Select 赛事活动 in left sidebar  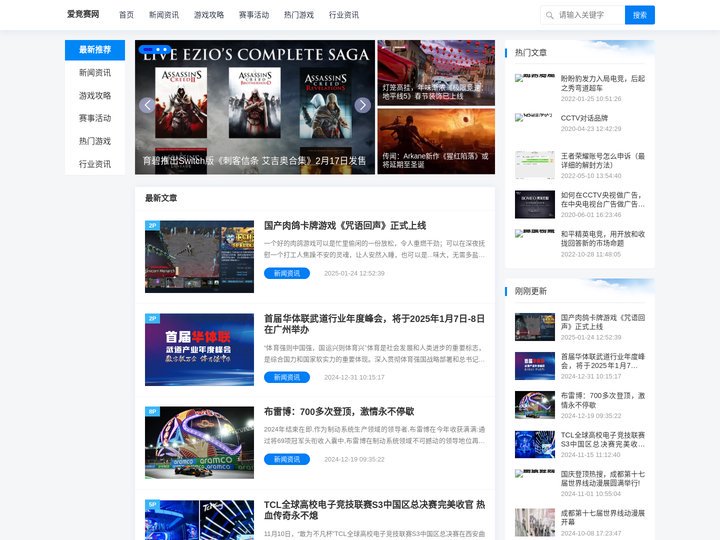point(95,118)
